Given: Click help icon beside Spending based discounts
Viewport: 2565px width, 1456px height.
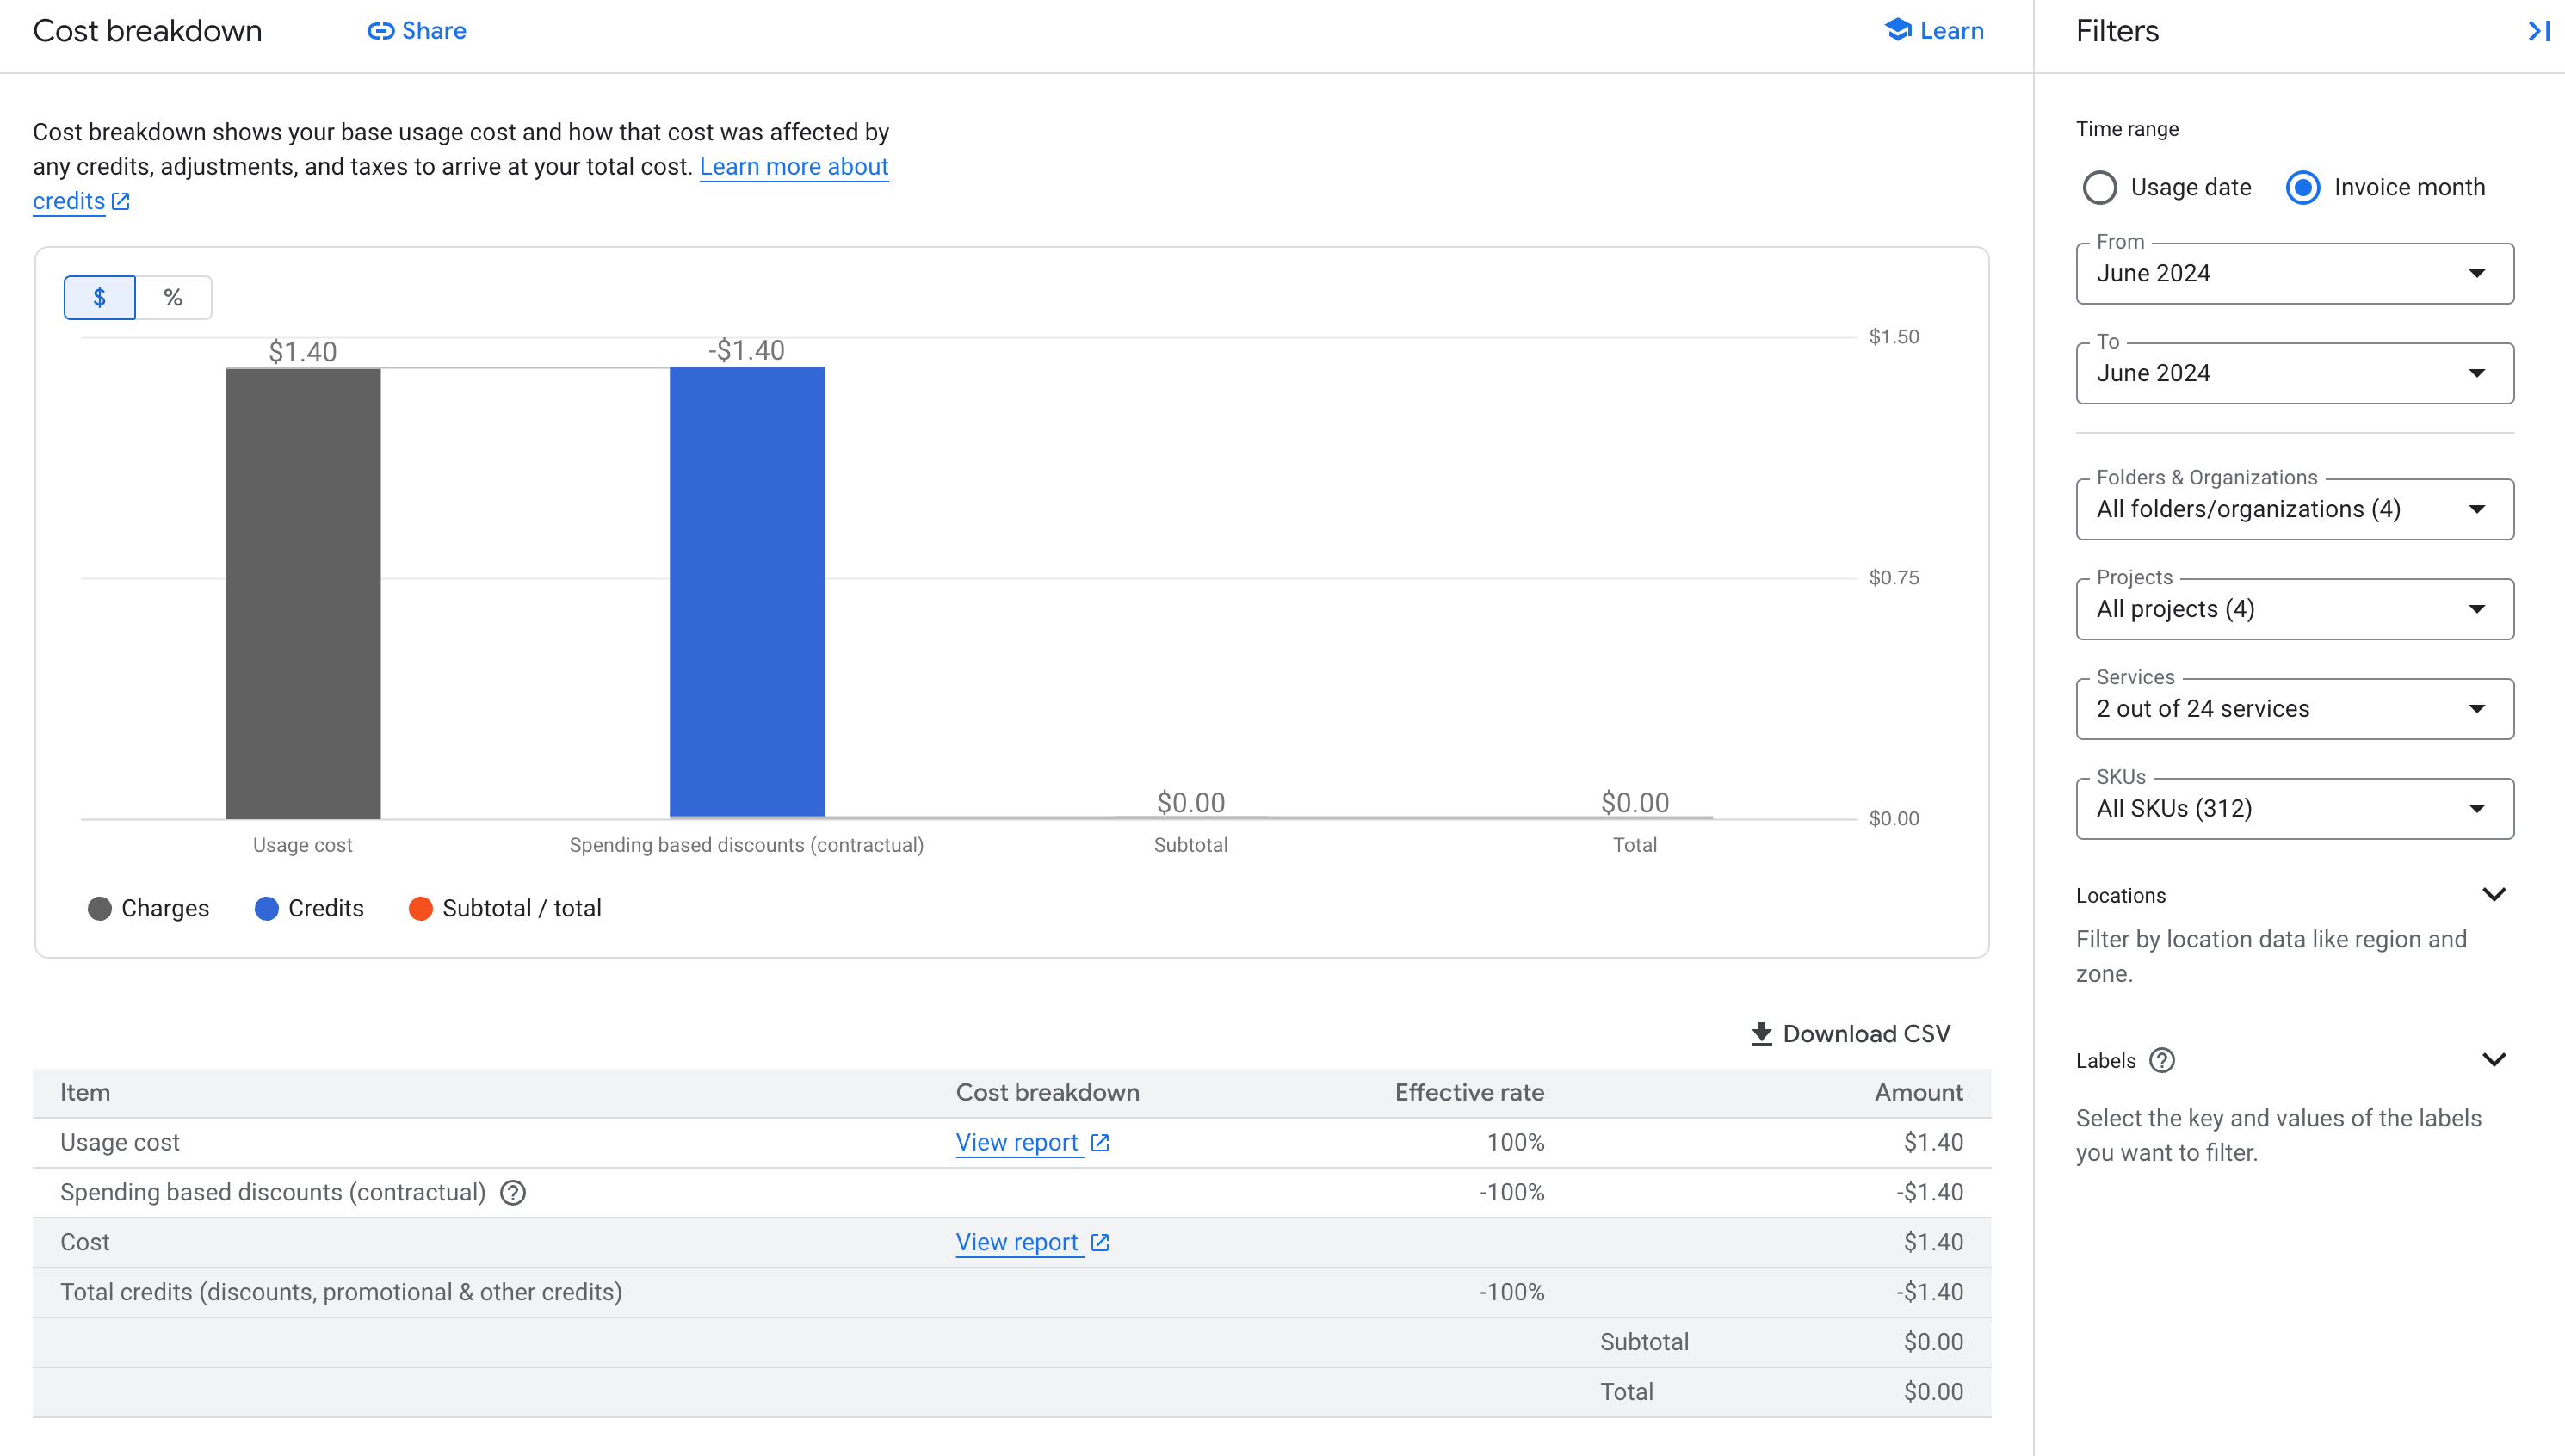Looking at the screenshot, I should pos(513,1192).
